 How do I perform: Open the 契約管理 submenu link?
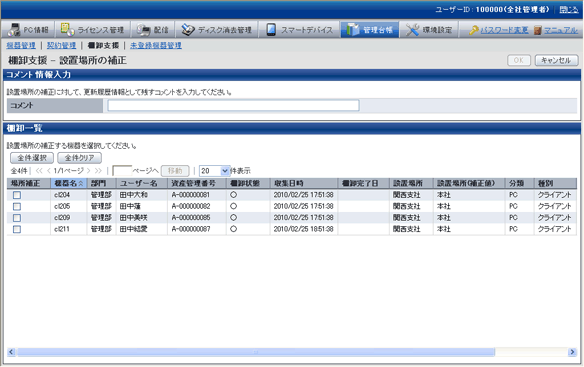click(61, 45)
